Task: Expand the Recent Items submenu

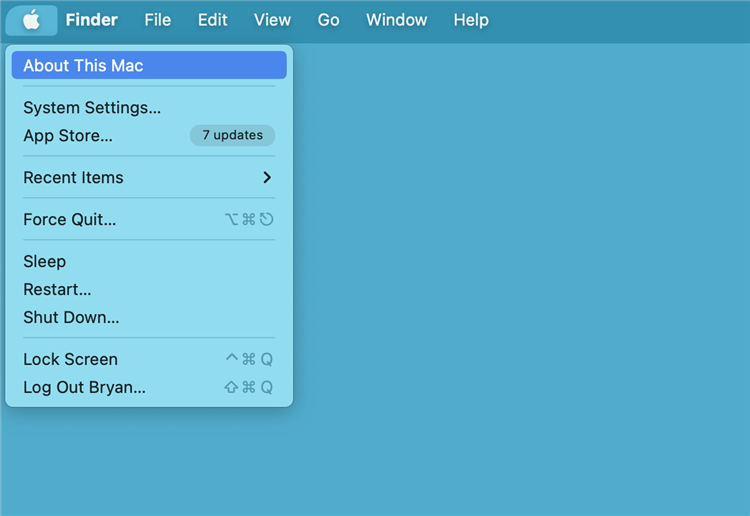Action: click(x=149, y=177)
